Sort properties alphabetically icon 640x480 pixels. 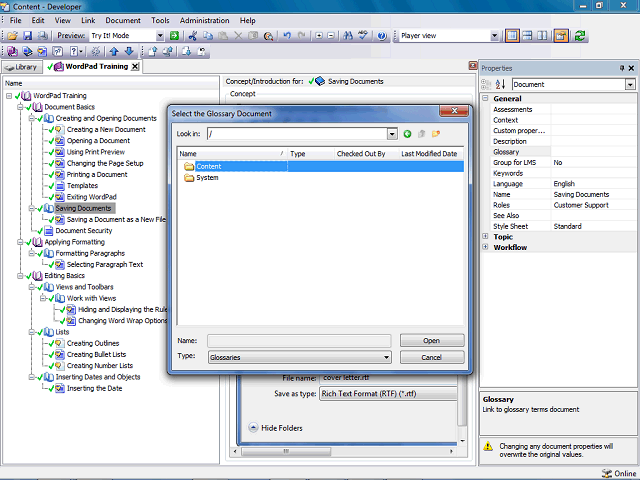click(x=500, y=84)
